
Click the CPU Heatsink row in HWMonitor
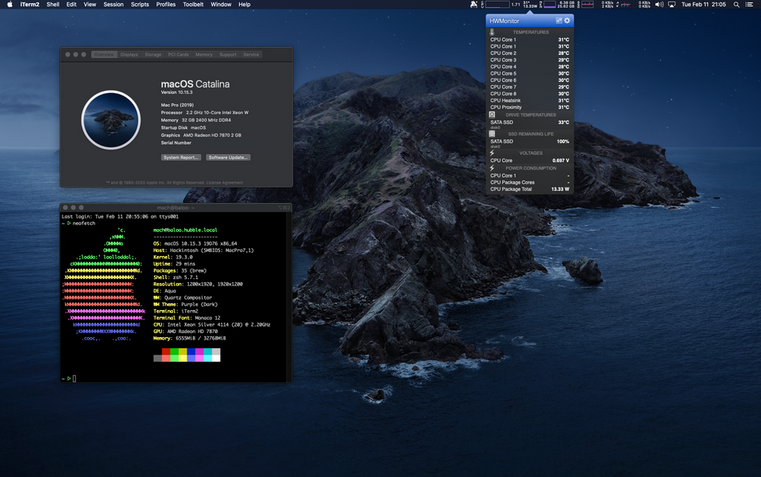coord(529,100)
